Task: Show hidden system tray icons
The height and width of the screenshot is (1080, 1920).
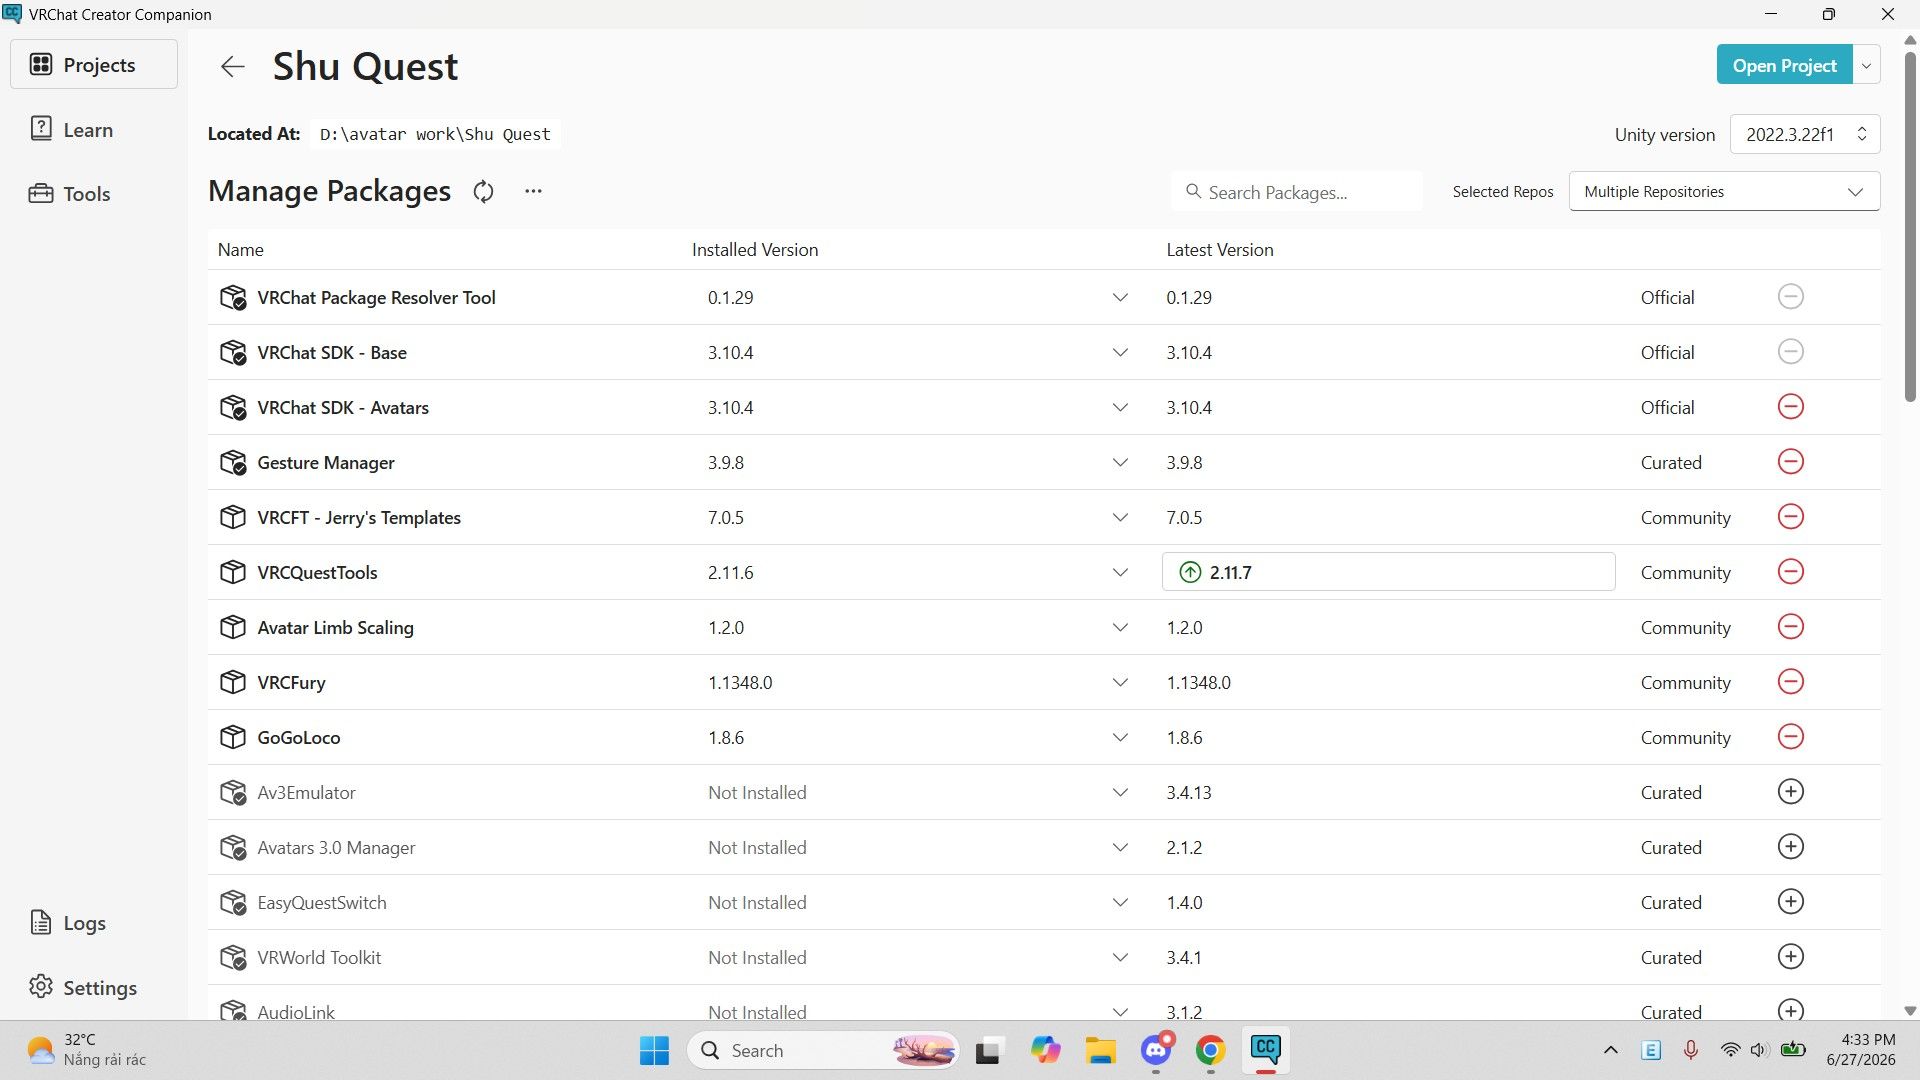Action: (x=1610, y=1050)
